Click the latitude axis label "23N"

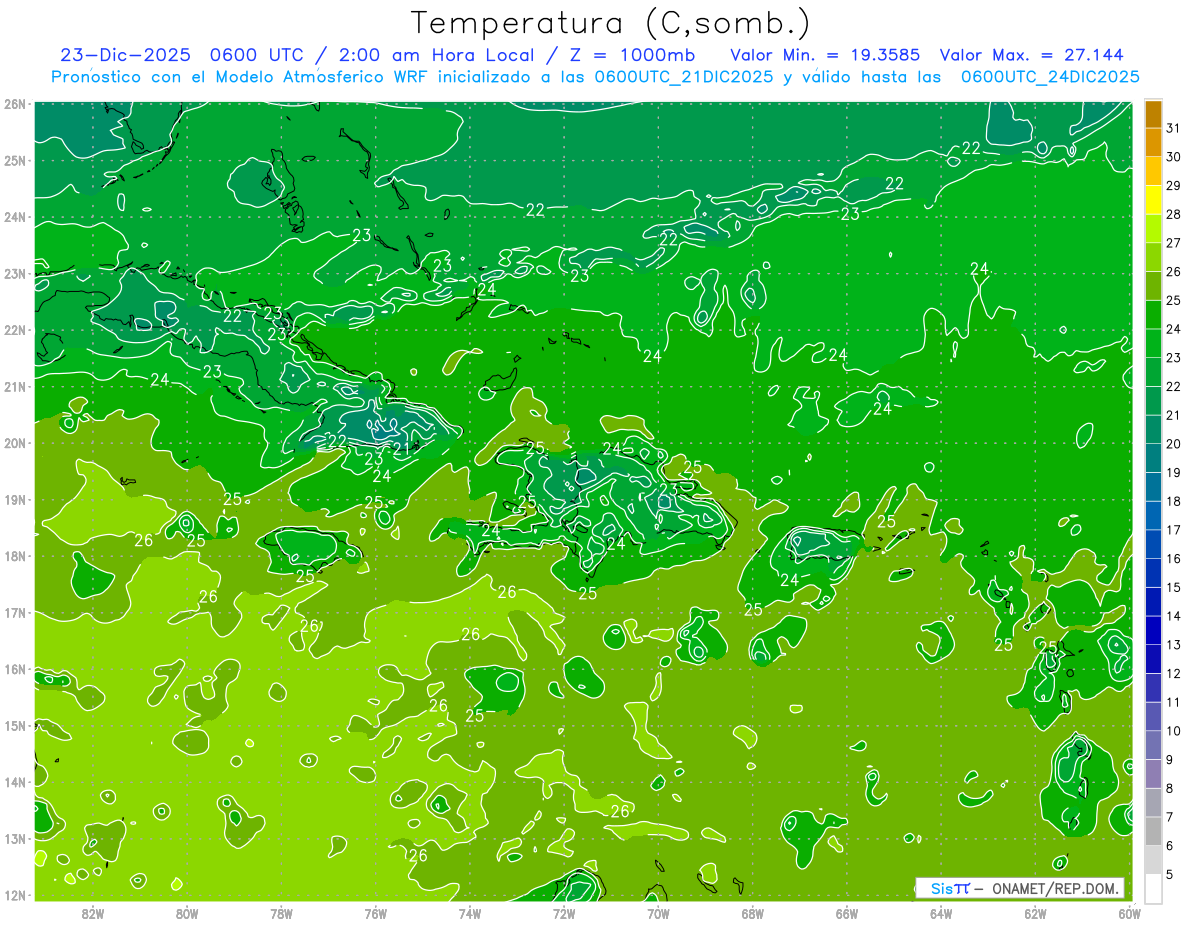click(x=15, y=273)
